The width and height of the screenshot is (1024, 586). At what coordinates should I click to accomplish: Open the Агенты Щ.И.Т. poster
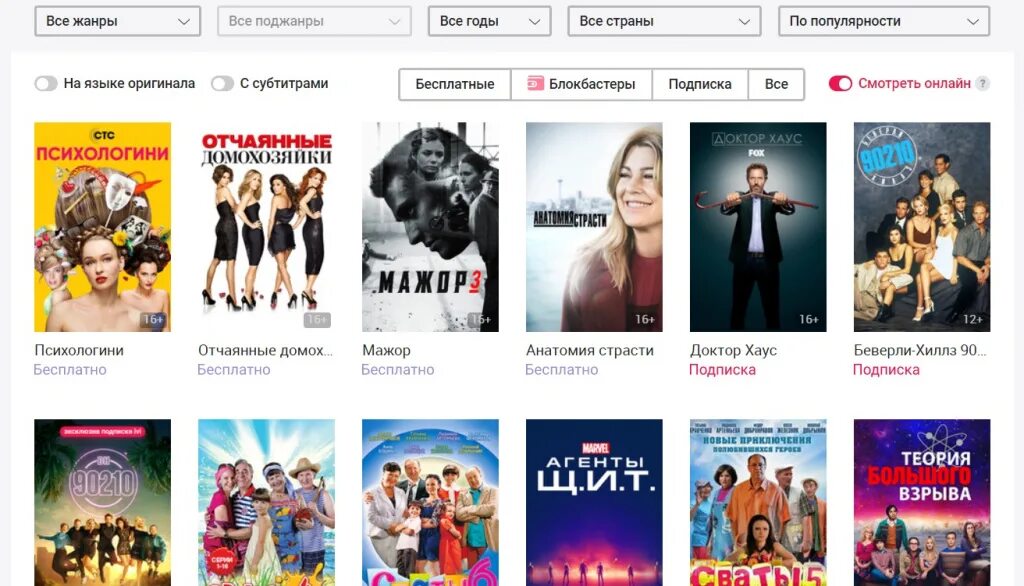click(594, 502)
